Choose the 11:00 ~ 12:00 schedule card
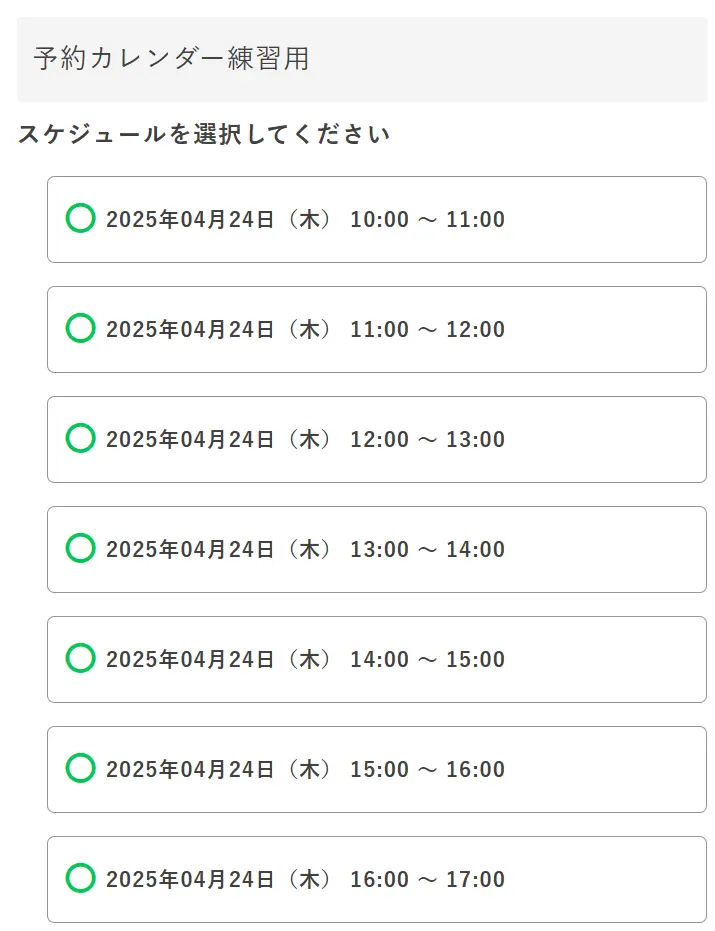This screenshot has width=715, height=931. pyautogui.click(x=375, y=328)
